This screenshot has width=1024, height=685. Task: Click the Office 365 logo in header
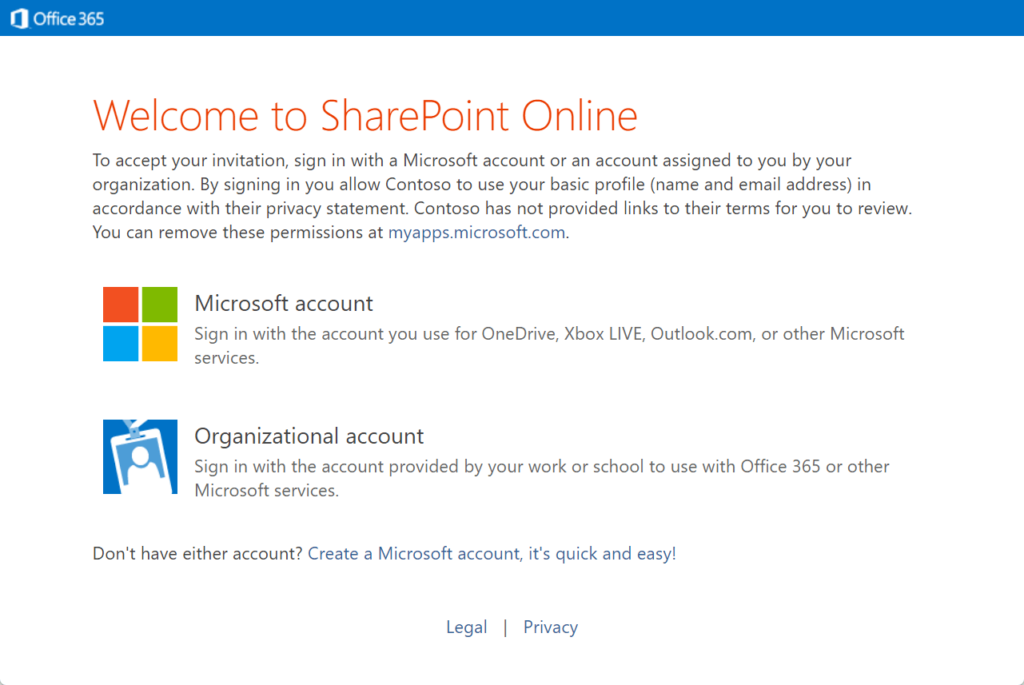click(x=57, y=19)
